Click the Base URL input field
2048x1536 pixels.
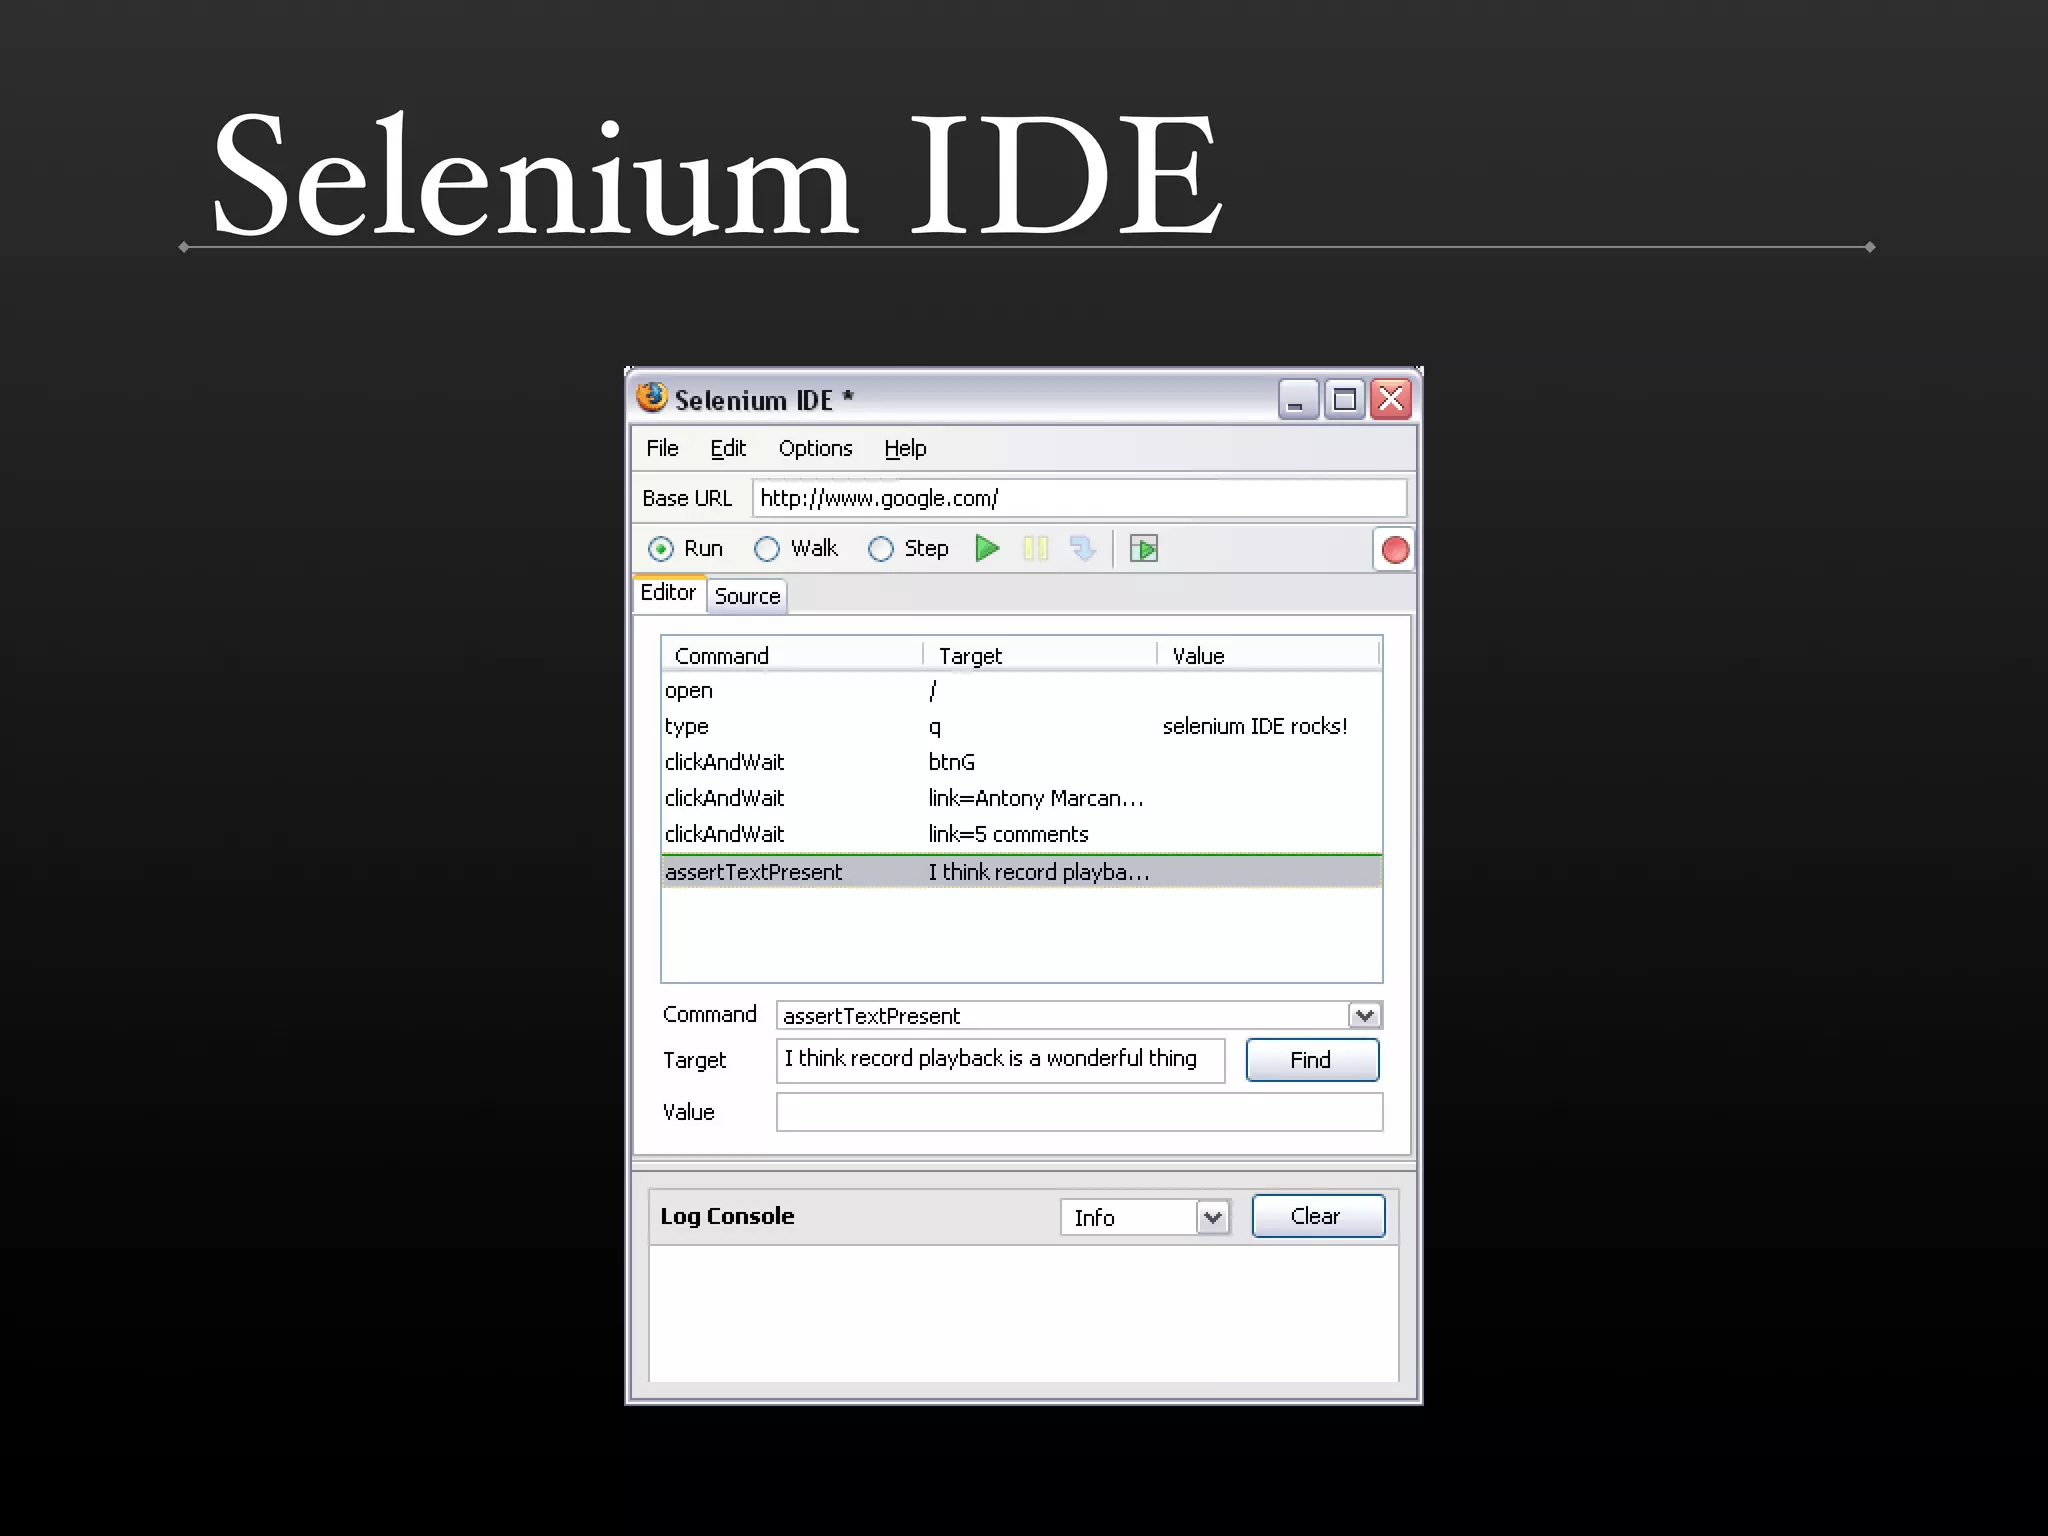pyautogui.click(x=1079, y=498)
